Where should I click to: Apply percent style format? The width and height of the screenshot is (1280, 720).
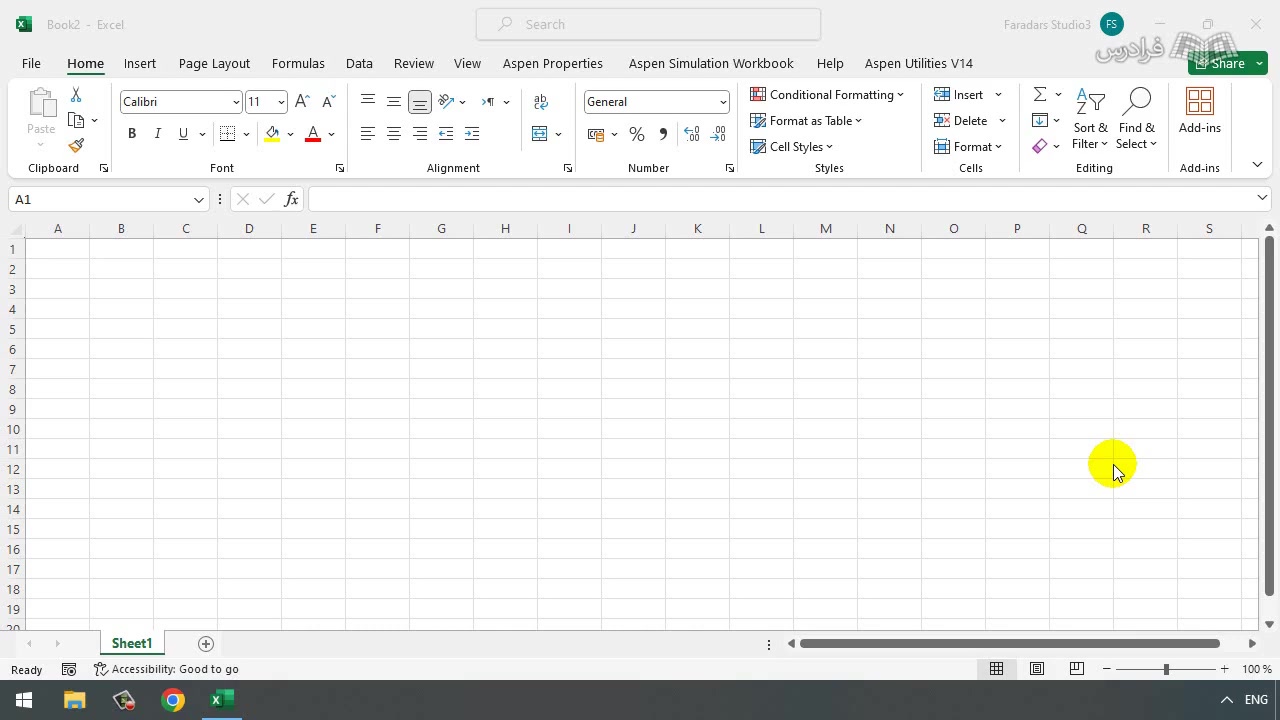[x=637, y=134]
